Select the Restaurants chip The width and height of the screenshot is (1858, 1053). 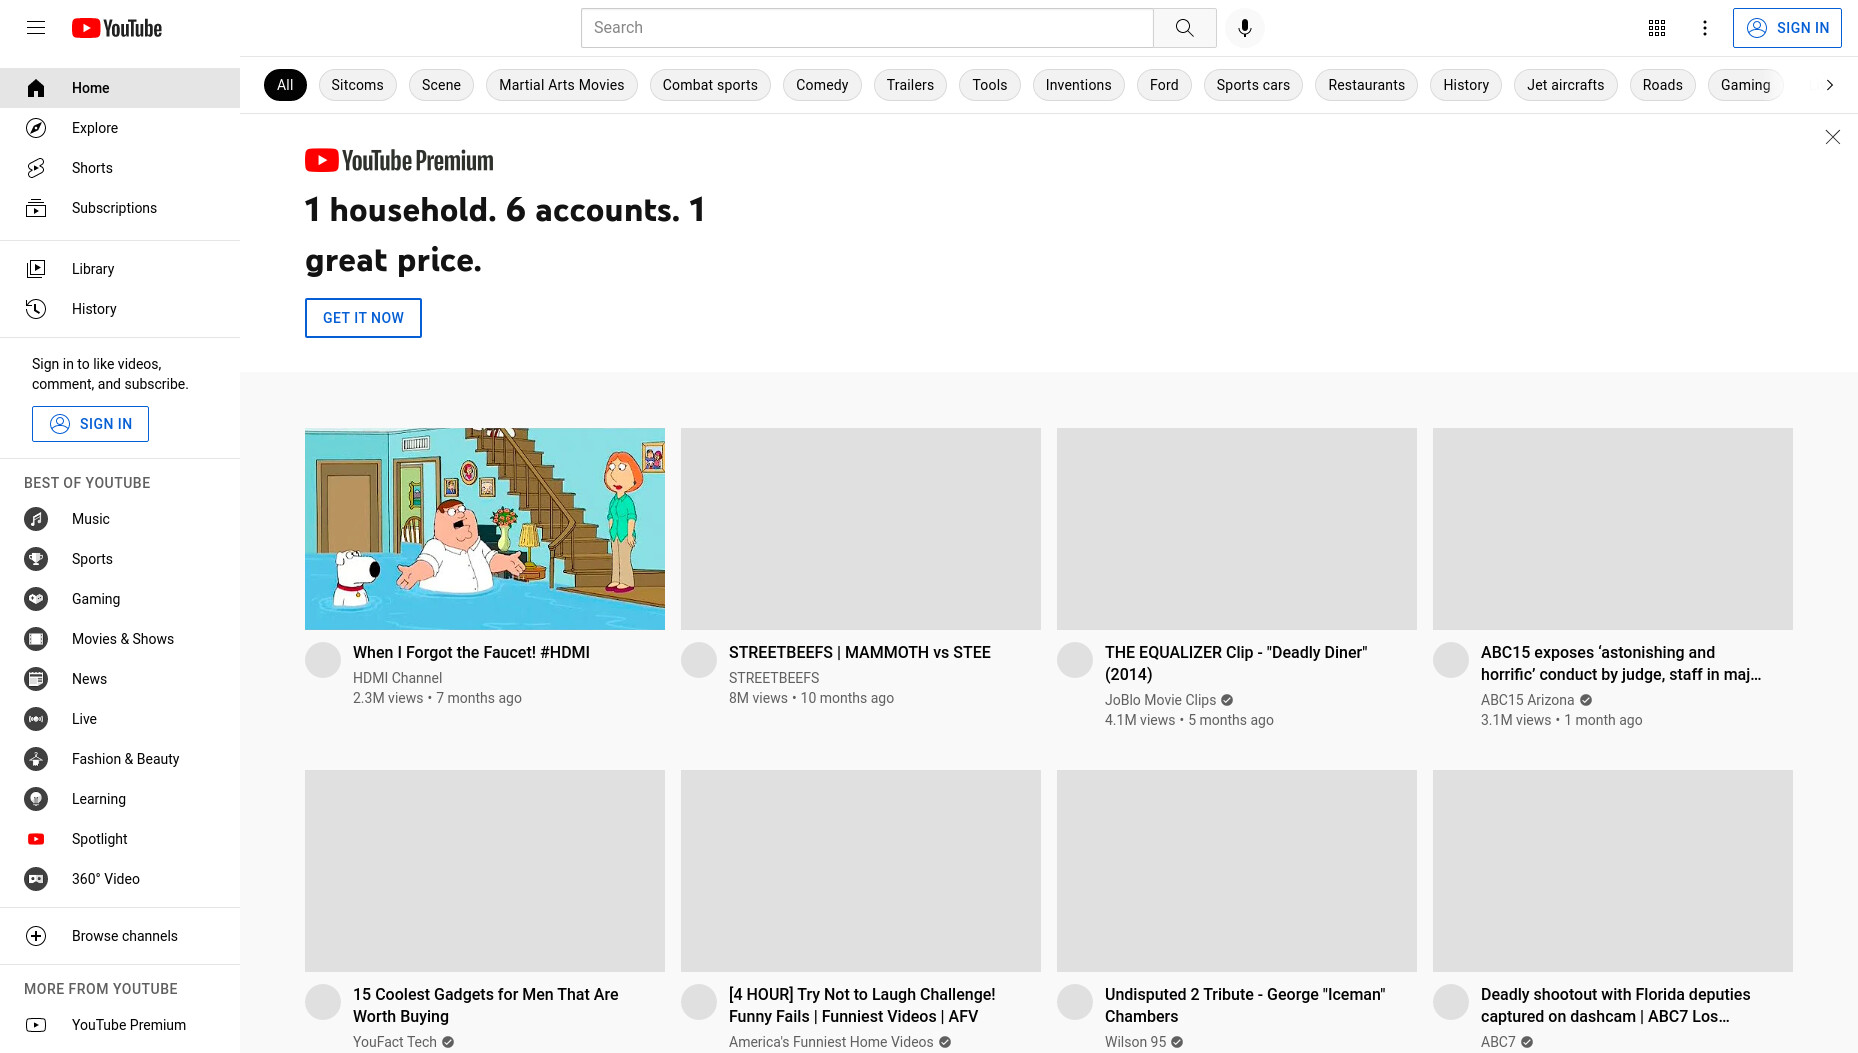tap(1366, 85)
